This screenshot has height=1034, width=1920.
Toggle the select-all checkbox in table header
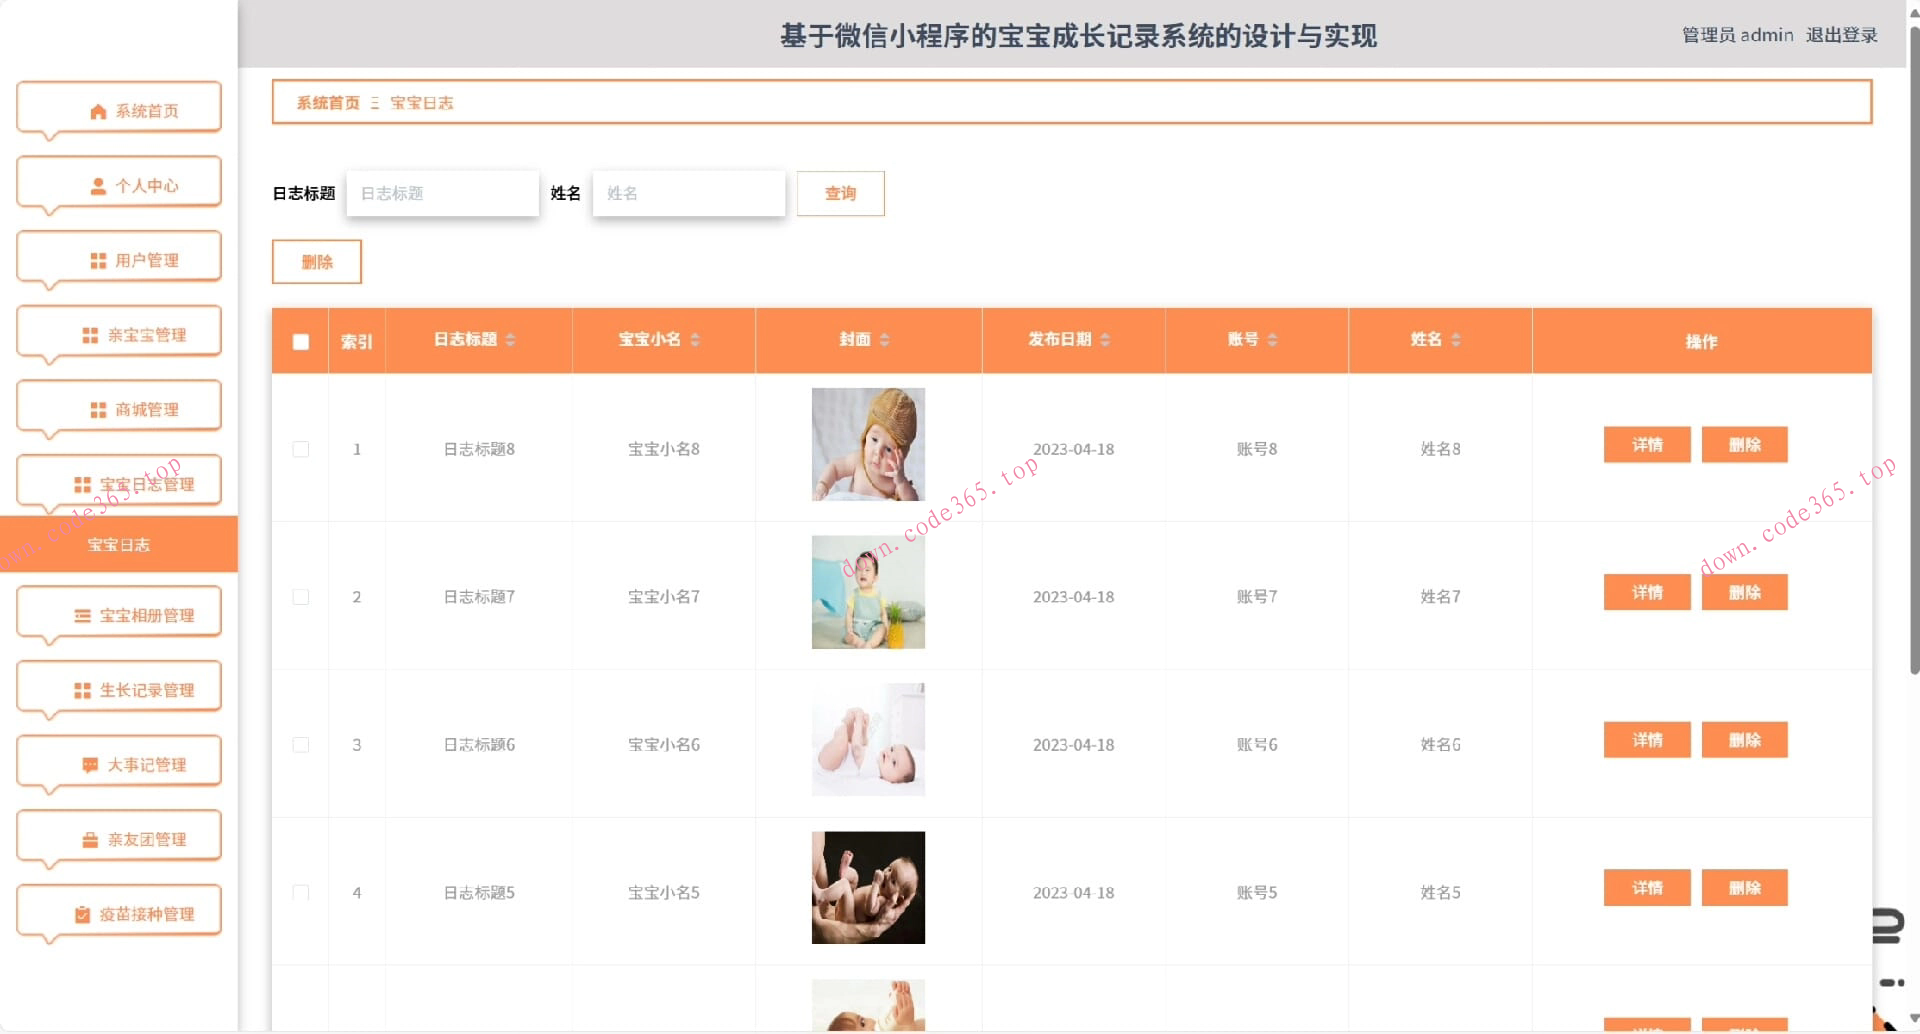coord(301,342)
